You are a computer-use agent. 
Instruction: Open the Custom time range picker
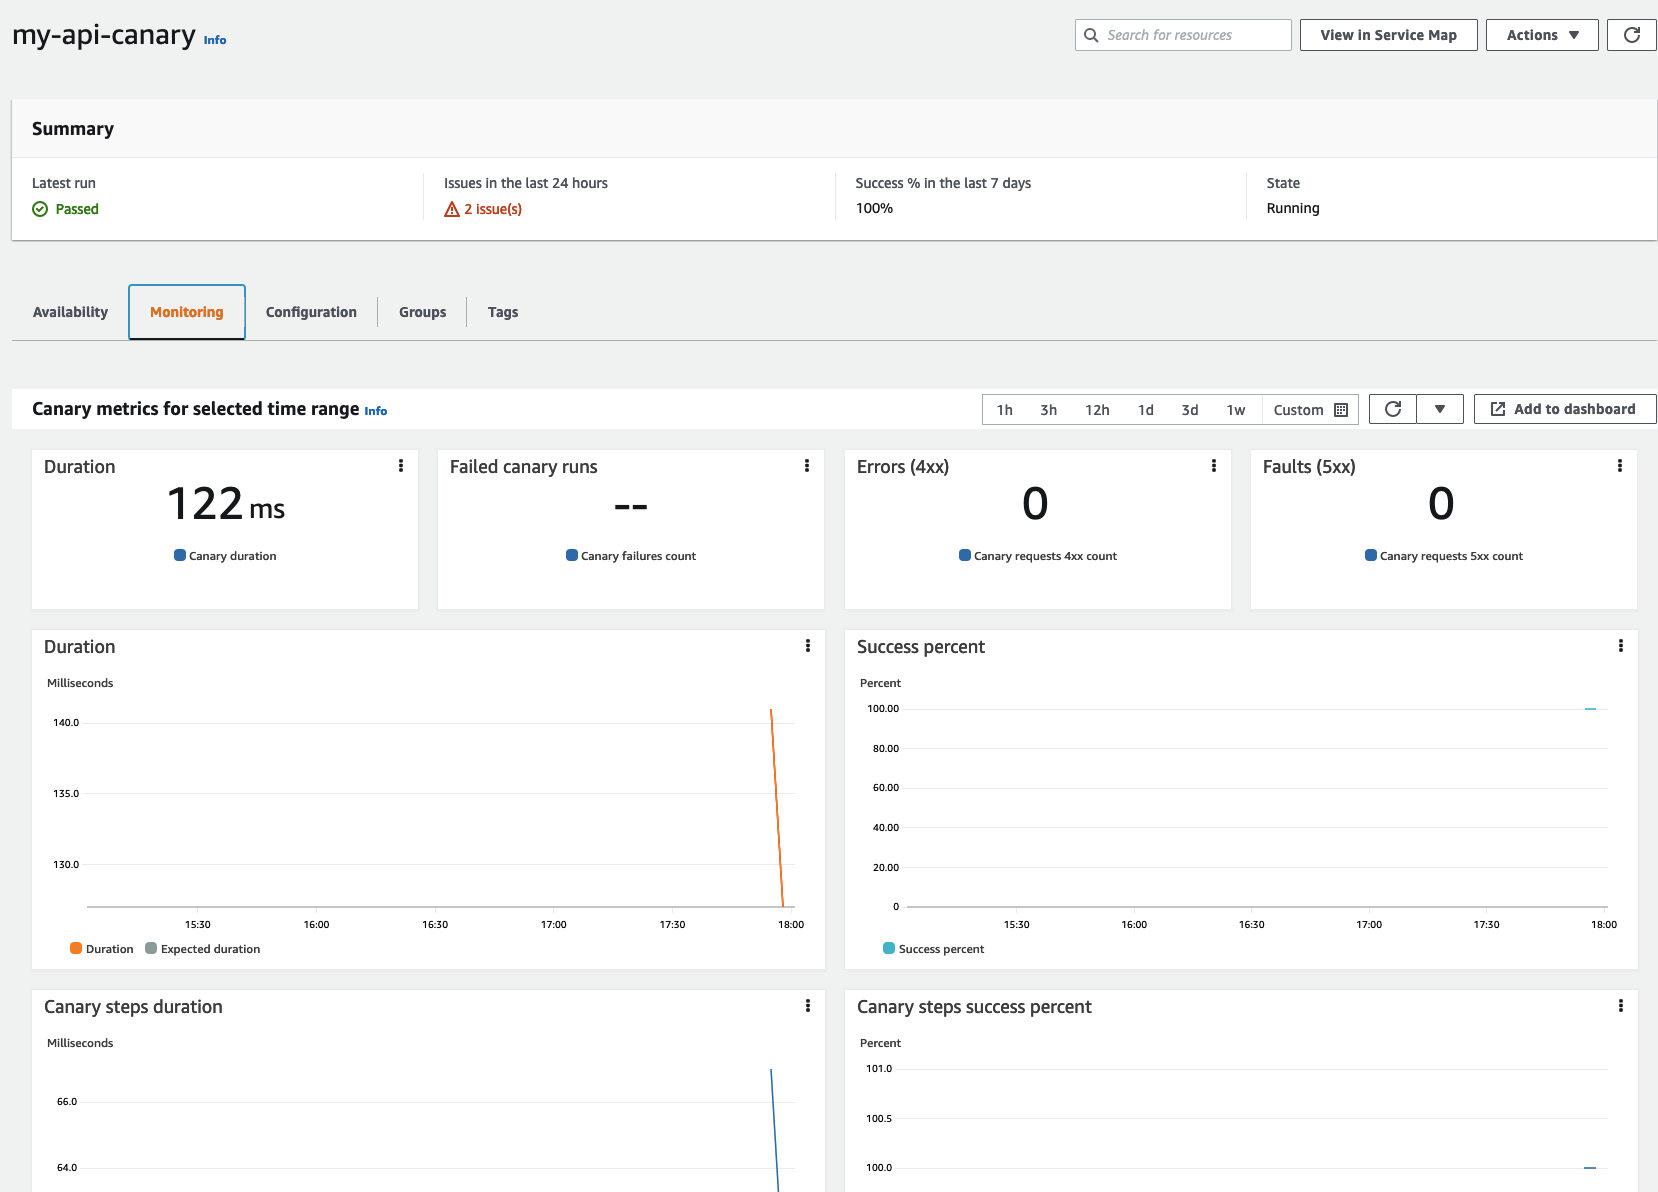pyautogui.click(x=1309, y=410)
